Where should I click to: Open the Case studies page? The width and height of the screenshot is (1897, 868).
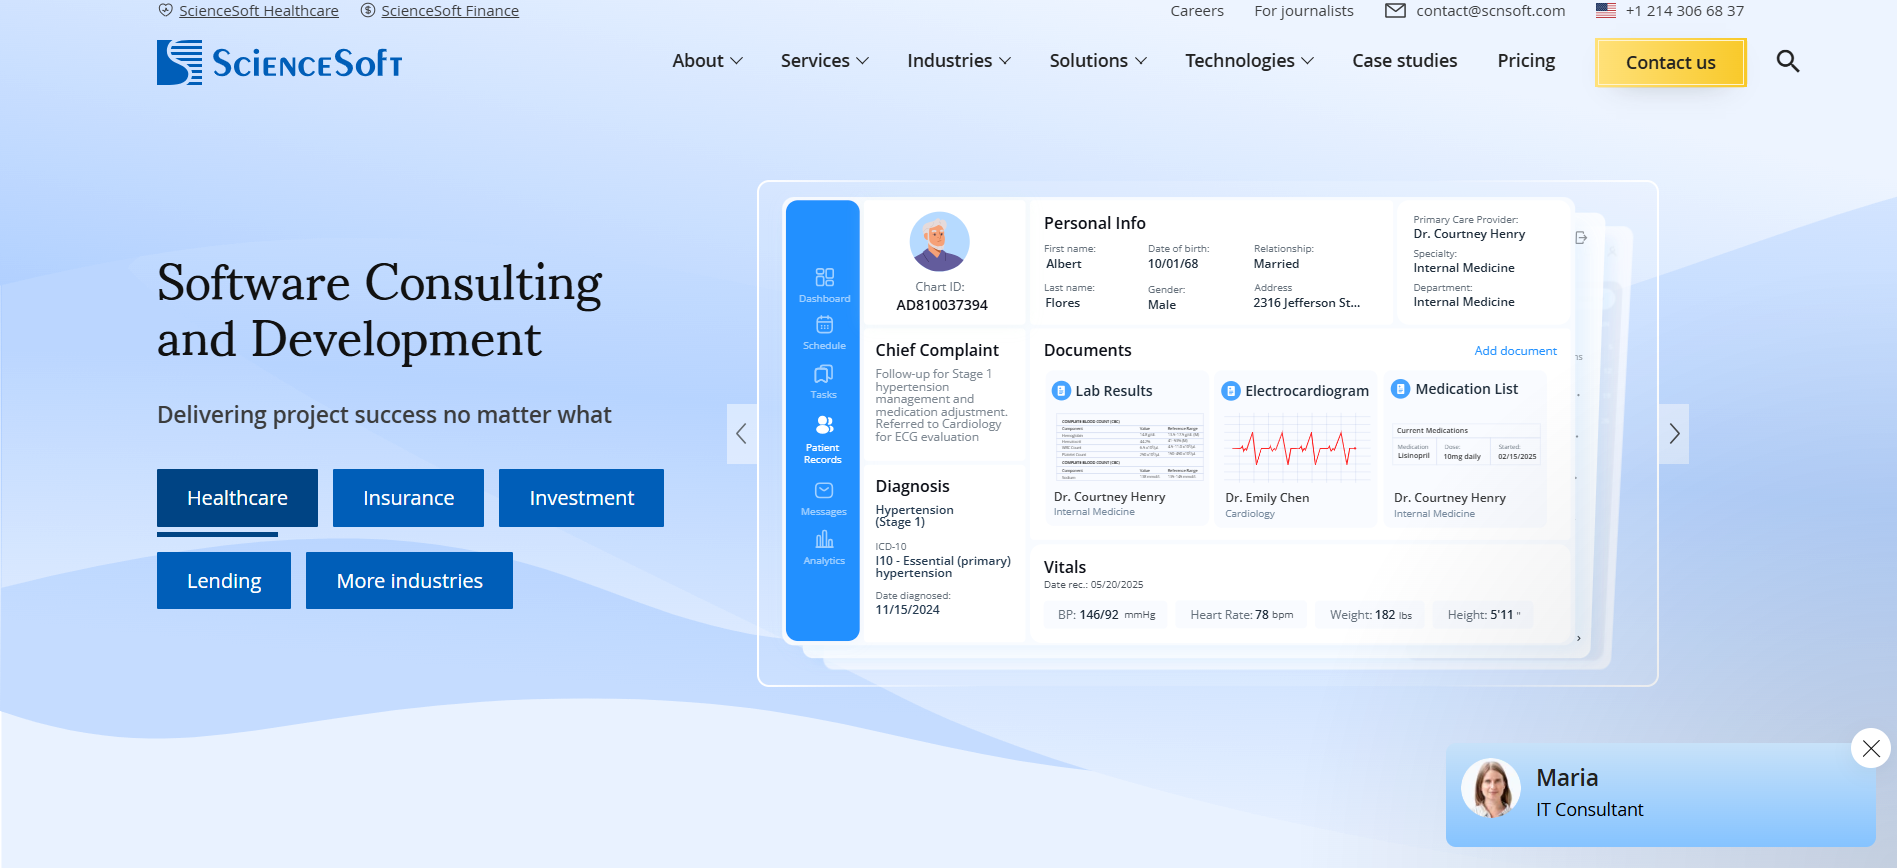1404,61
